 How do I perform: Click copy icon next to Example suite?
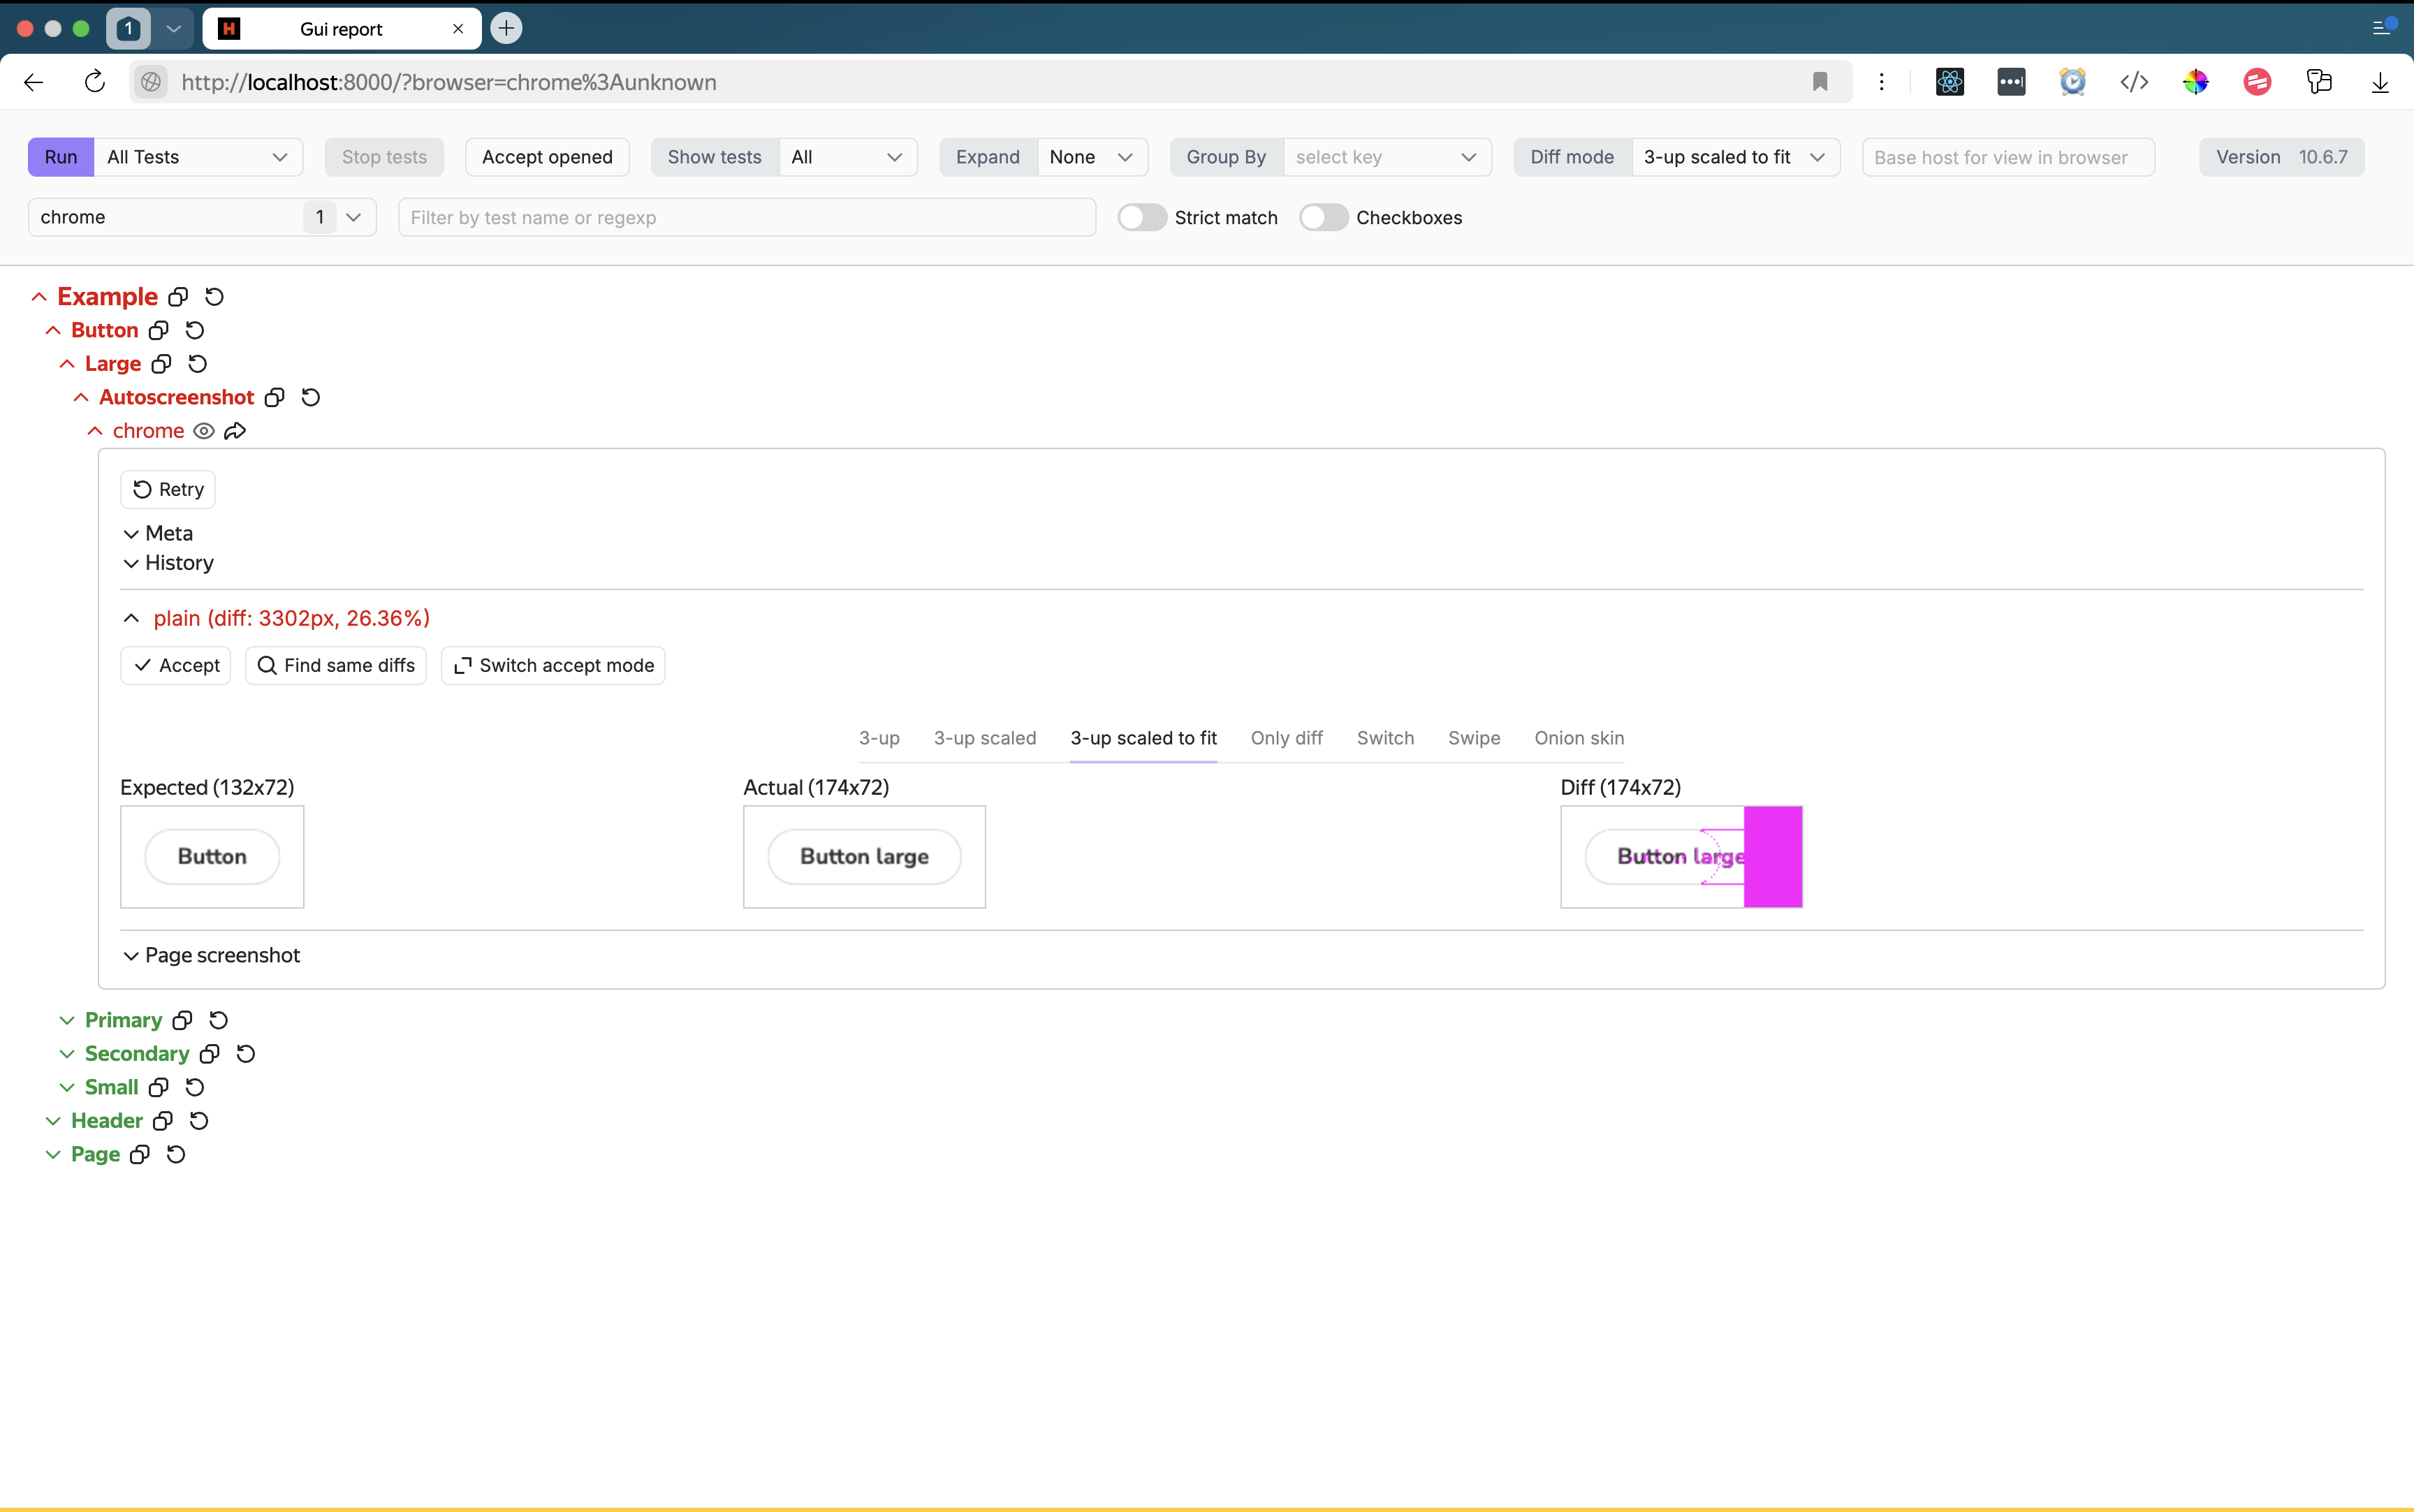[178, 297]
